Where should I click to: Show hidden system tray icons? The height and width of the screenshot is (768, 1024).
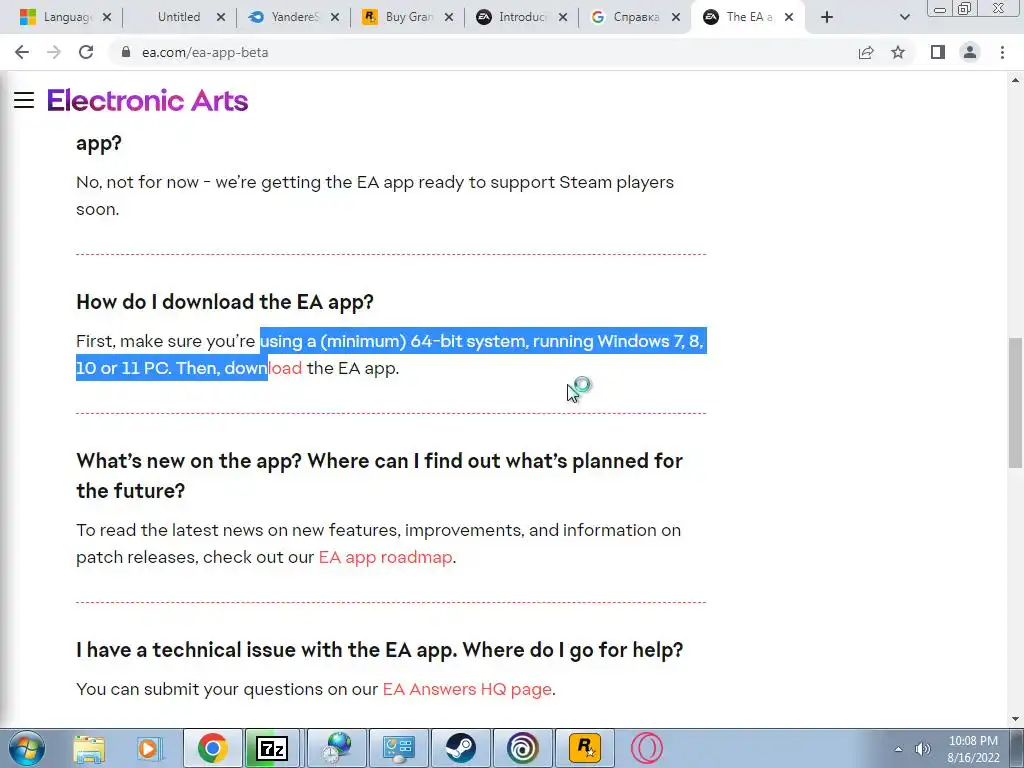point(899,749)
